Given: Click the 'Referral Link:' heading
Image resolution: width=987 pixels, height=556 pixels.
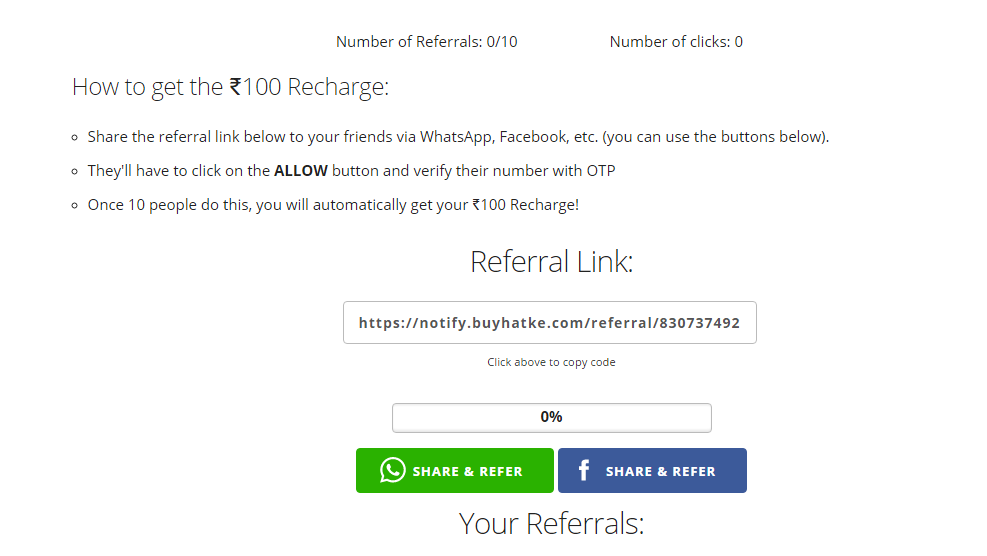Looking at the screenshot, I should coord(551,262).
